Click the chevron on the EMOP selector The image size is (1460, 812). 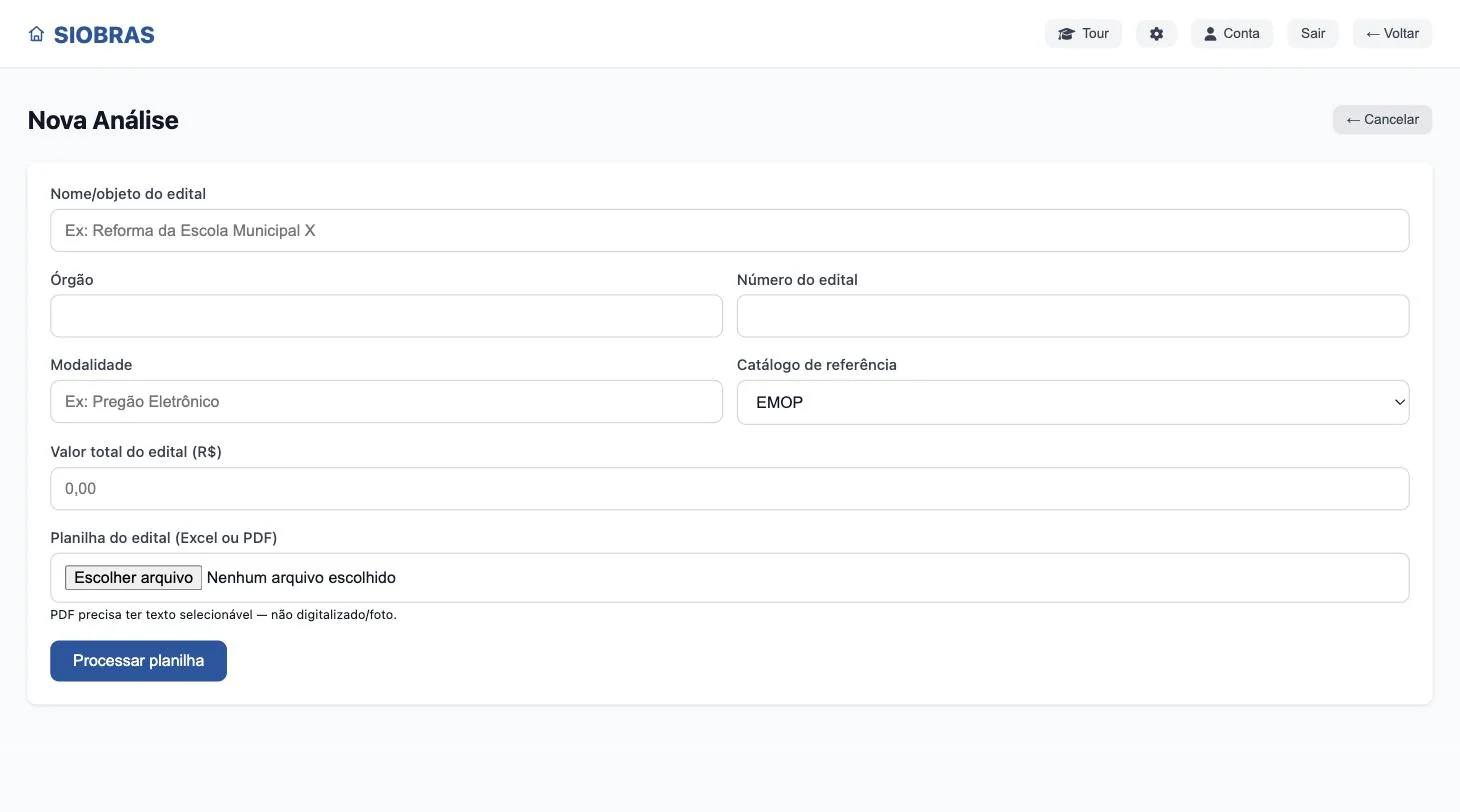click(x=1399, y=402)
